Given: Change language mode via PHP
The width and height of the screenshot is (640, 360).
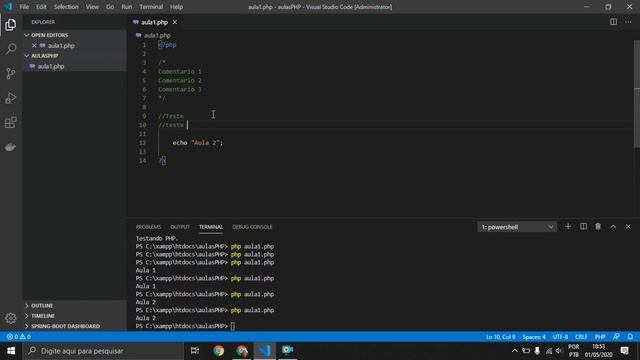Looking at the screenshot, I should tap(600, 337).
